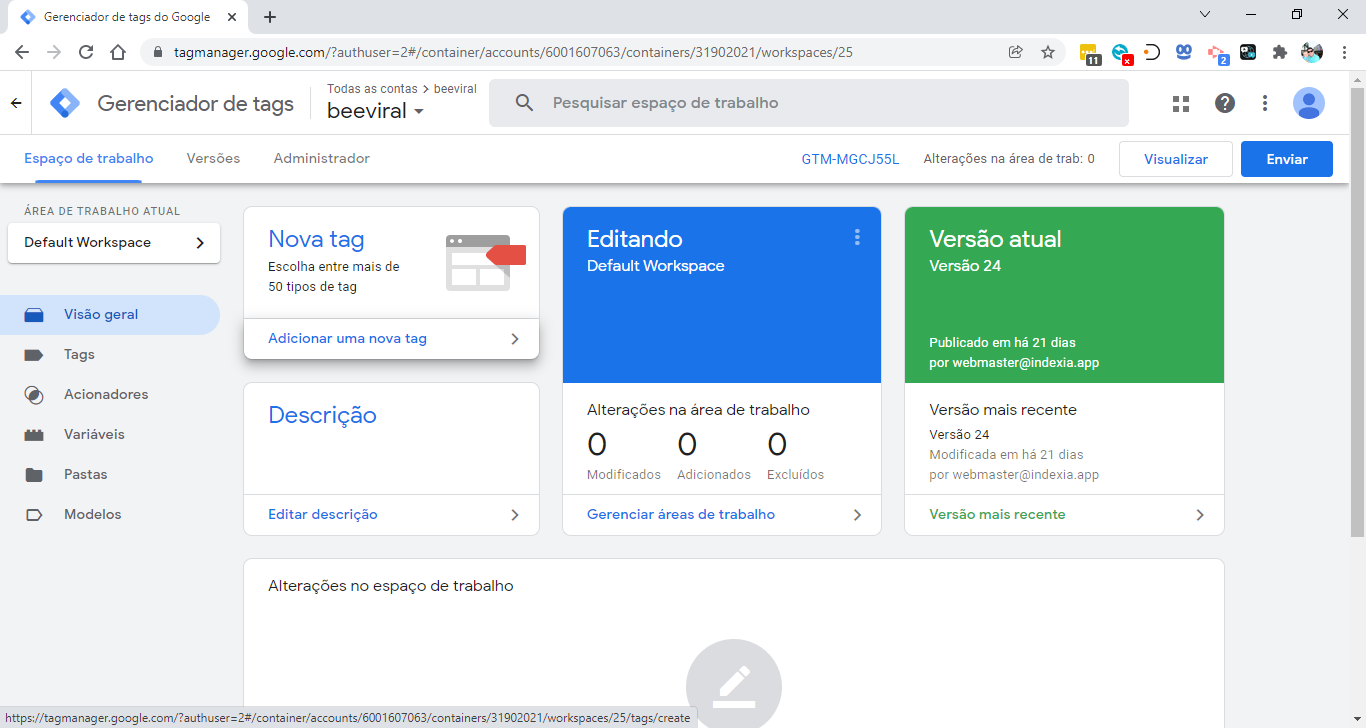Viewport: 1366px width, 728px height.
Task: Select Tags in the sidebar
Action: tap(110, 355)
